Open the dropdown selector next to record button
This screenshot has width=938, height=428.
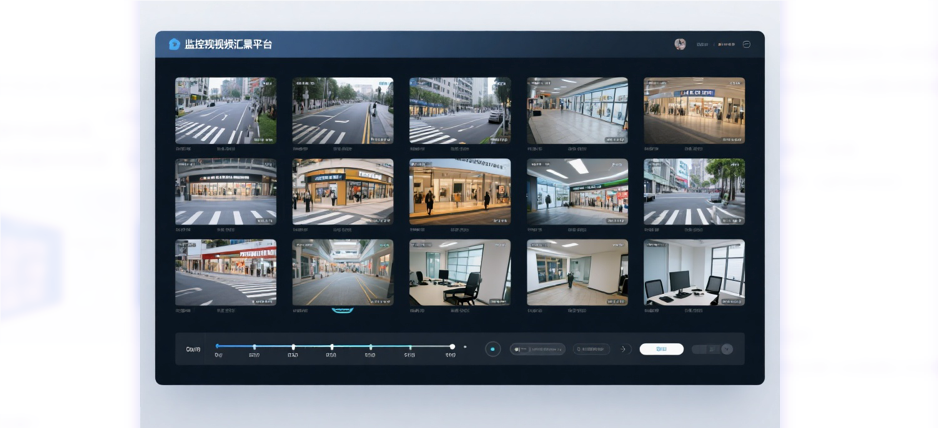click(537, 349)
